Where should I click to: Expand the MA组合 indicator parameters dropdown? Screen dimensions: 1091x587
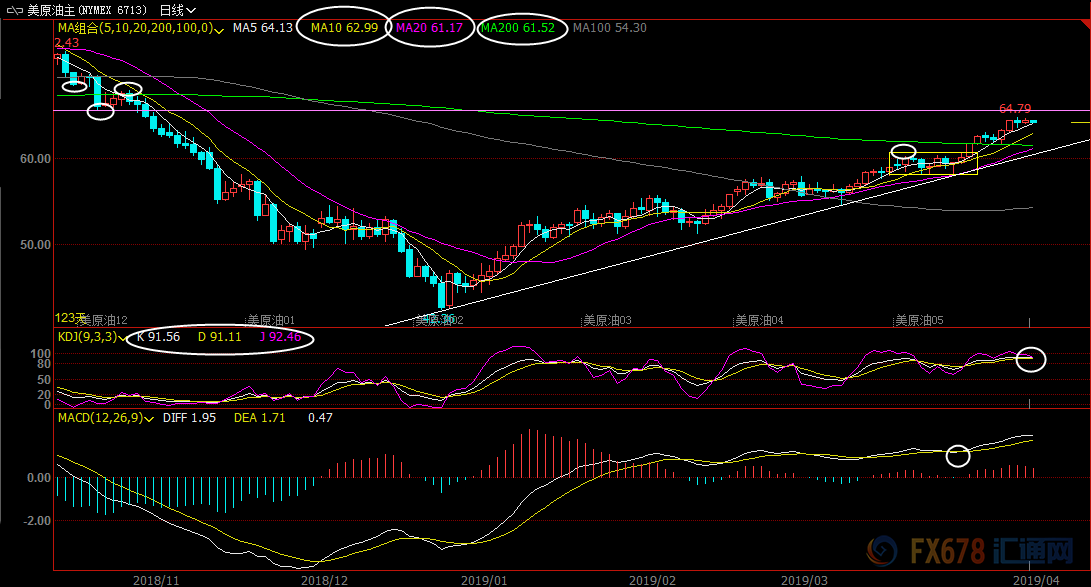pyautogui.click(x=220, y=29)
